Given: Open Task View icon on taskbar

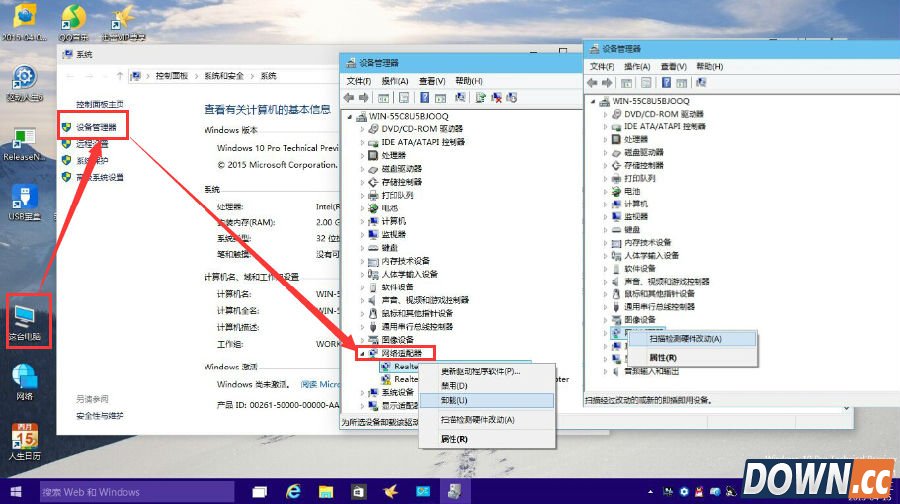Looking at the screenshot, I should point(259,492).
